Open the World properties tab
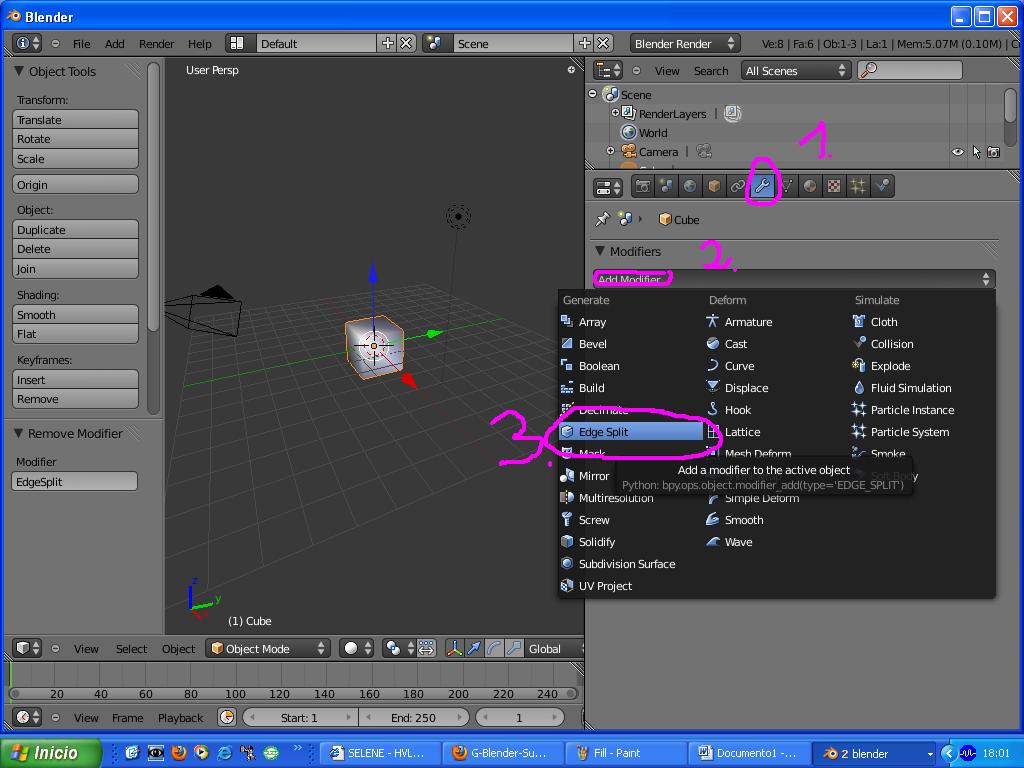The image size is (1024, 768). [x=690, y=186]
